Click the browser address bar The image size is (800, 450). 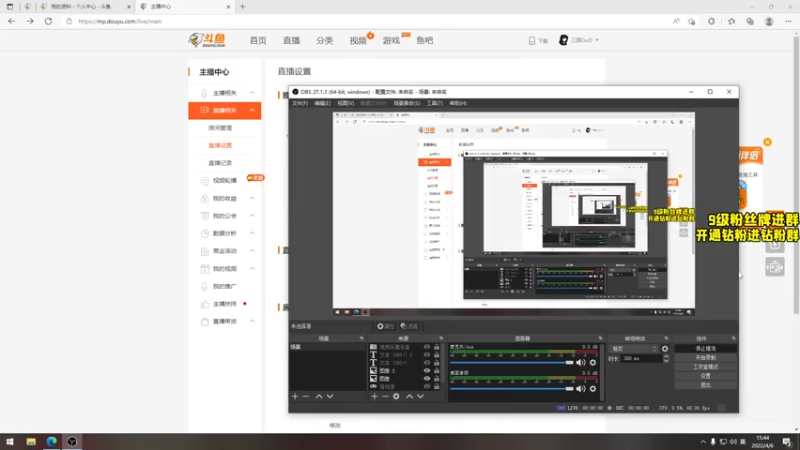coord(365,21)
